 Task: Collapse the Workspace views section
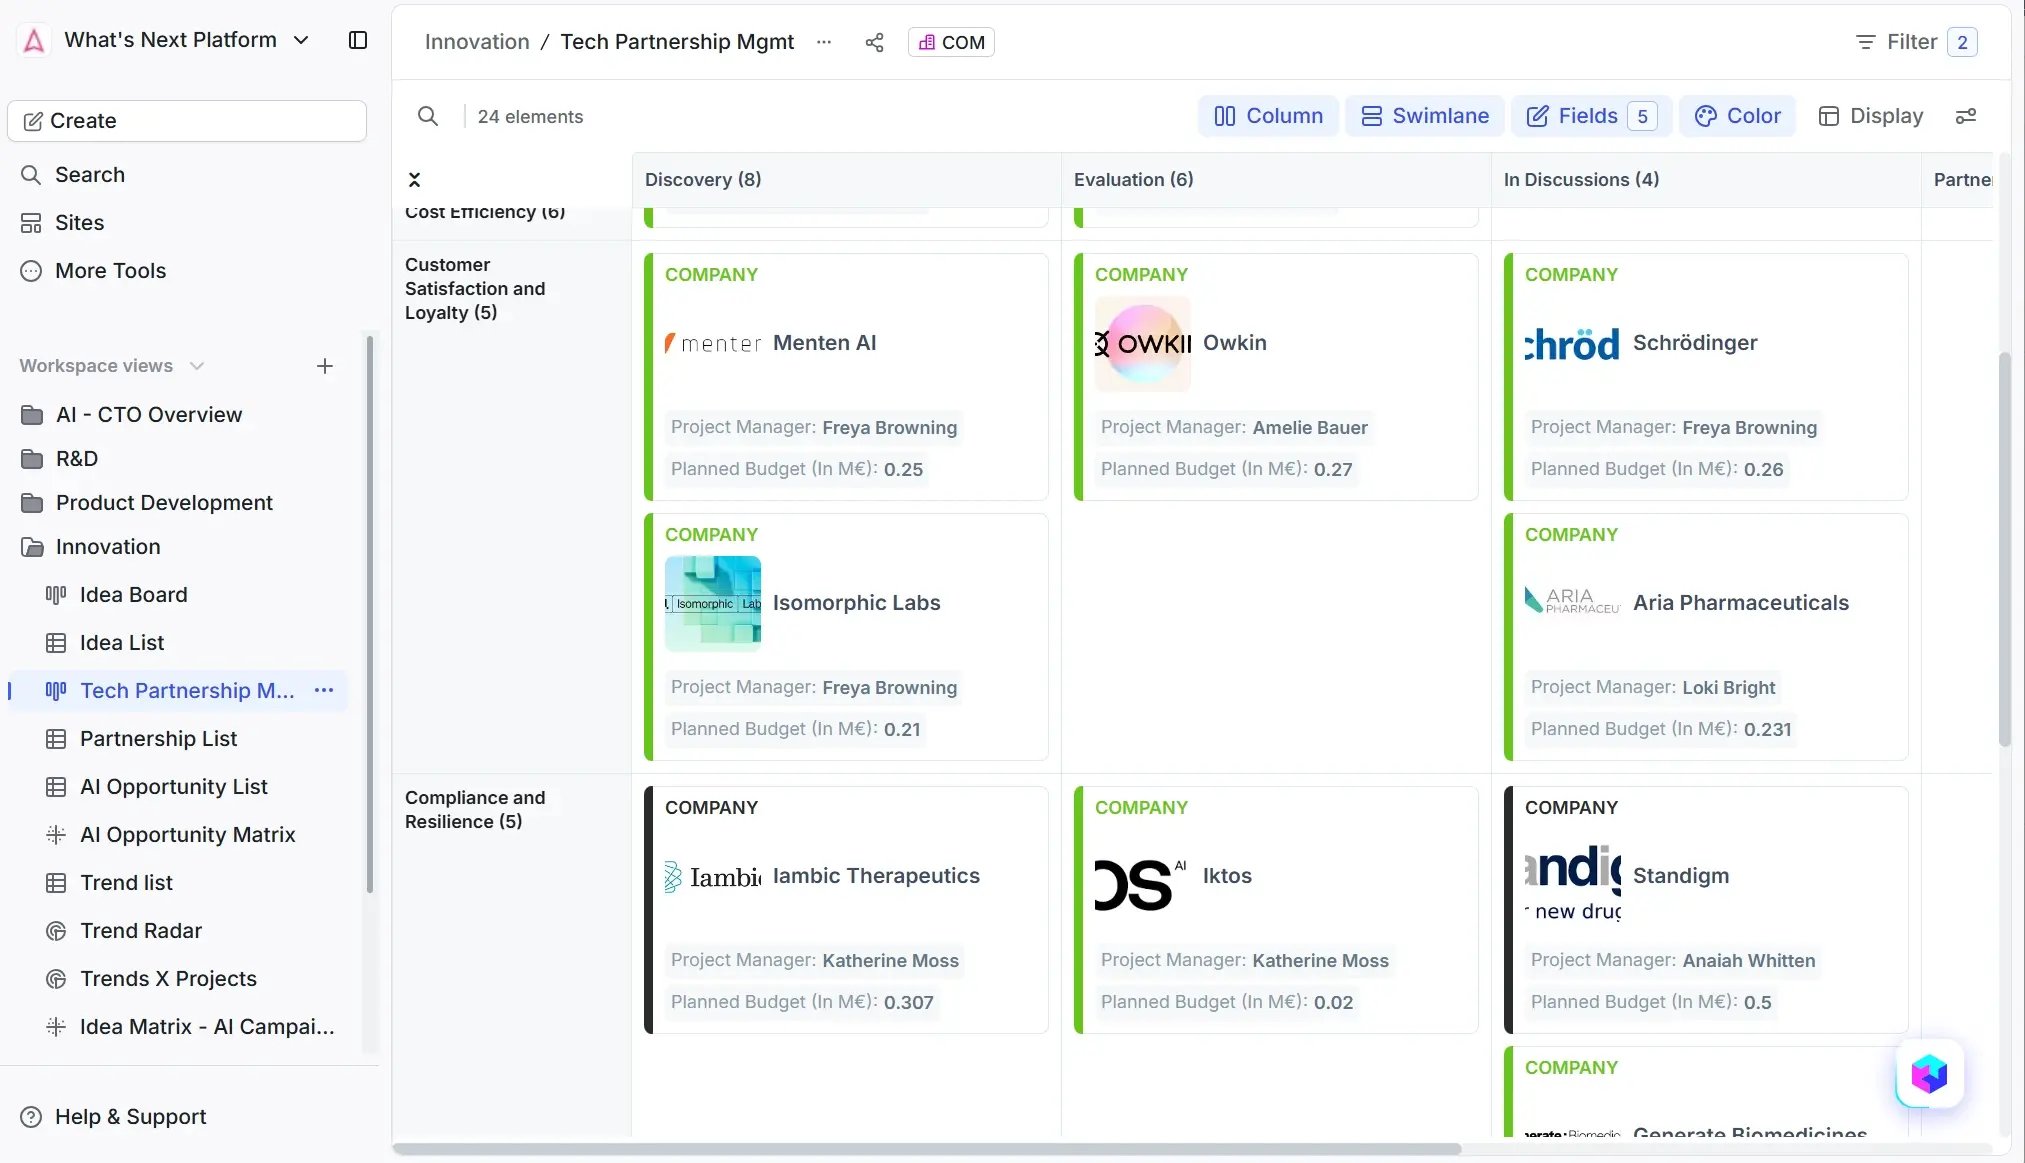(x=197, y=366)
